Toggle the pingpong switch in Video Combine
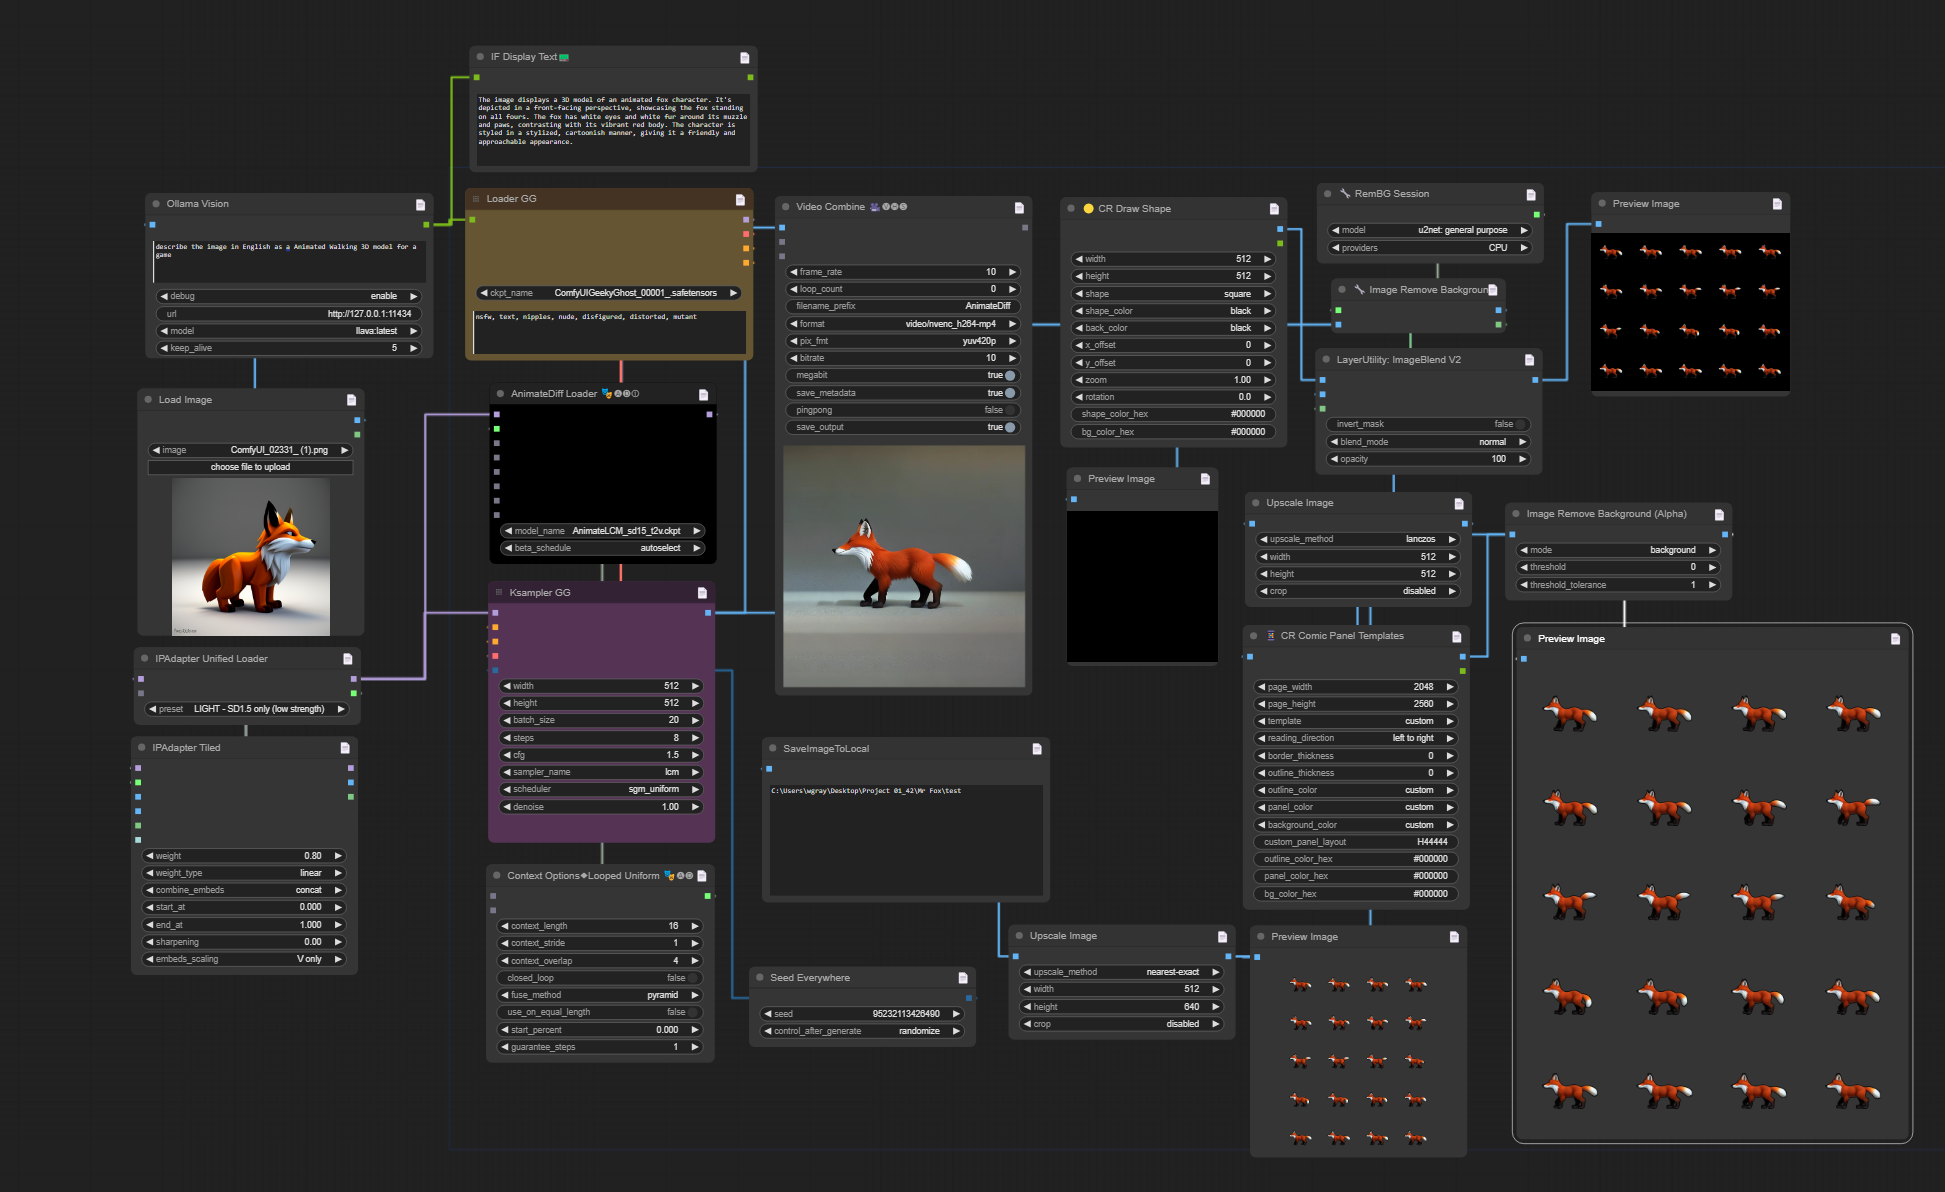 coord(1010,410)
